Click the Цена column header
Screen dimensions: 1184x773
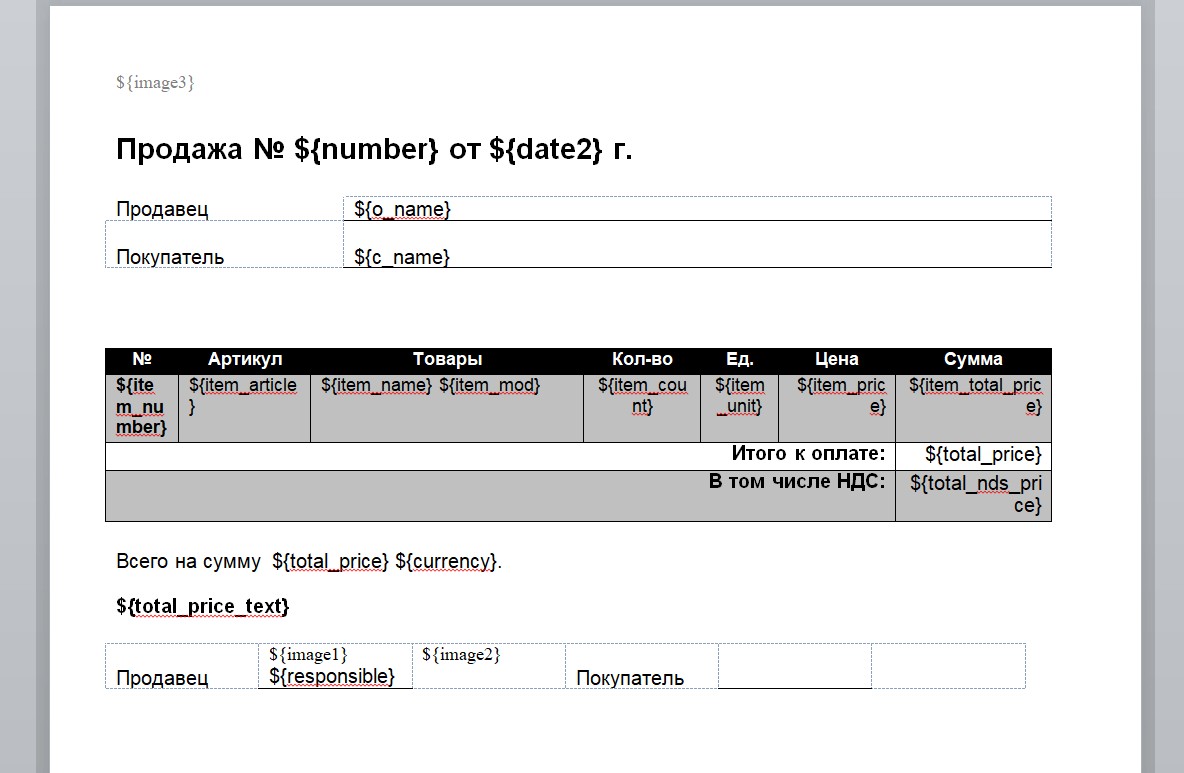coord(836,359)
